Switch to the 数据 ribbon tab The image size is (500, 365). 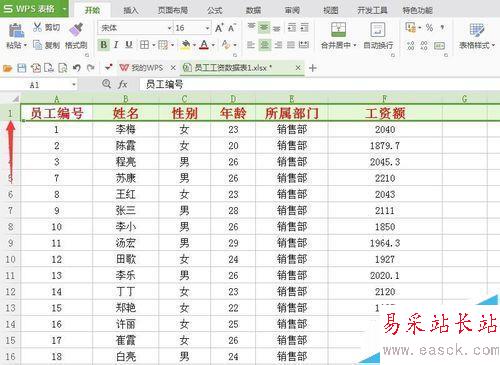(x=253, y=10)
